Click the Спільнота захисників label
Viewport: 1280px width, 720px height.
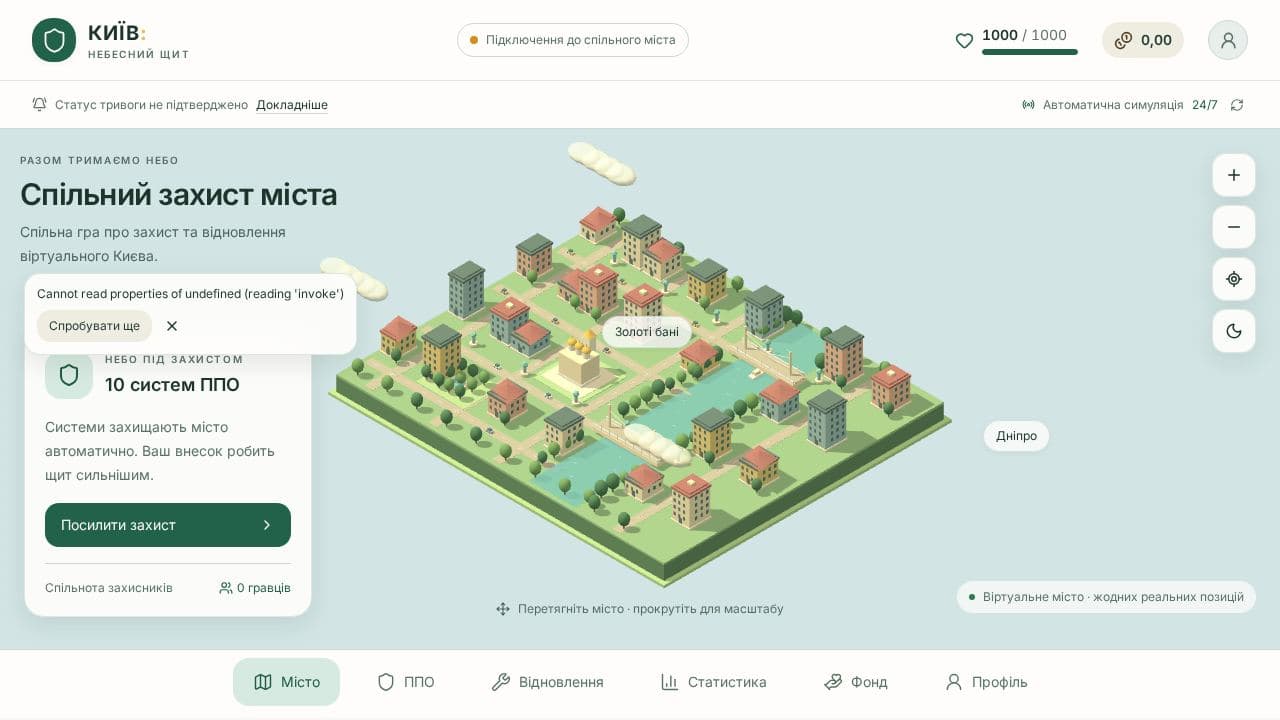(109, 588)
